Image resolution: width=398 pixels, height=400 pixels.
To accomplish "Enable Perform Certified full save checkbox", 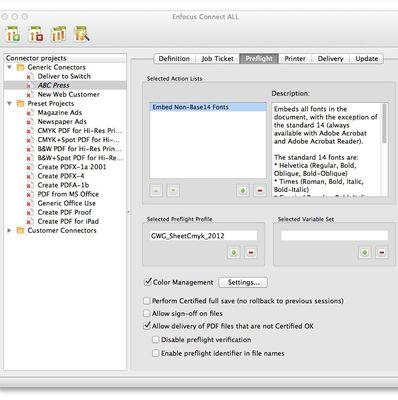I will pos(146,301).
